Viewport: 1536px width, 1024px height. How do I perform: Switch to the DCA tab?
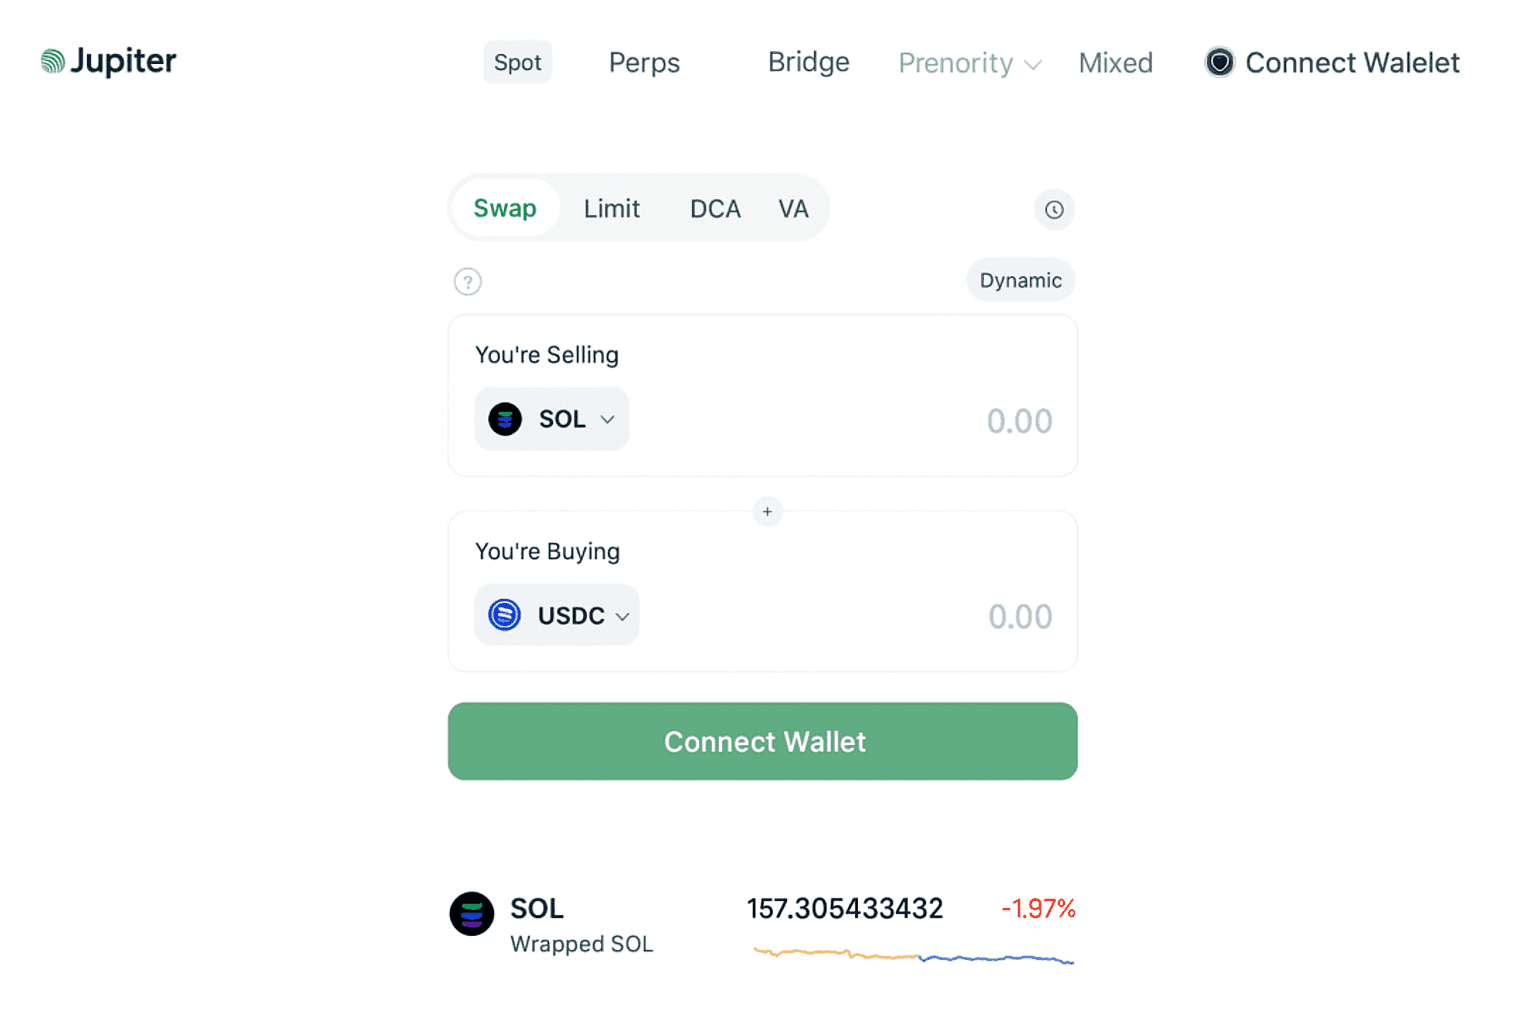715,209
